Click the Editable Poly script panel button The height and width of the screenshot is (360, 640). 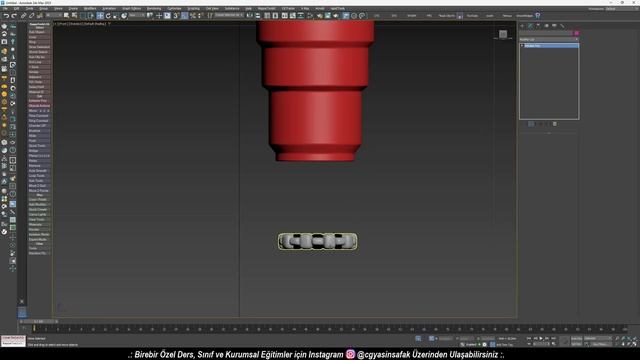[x=39, y=100]
